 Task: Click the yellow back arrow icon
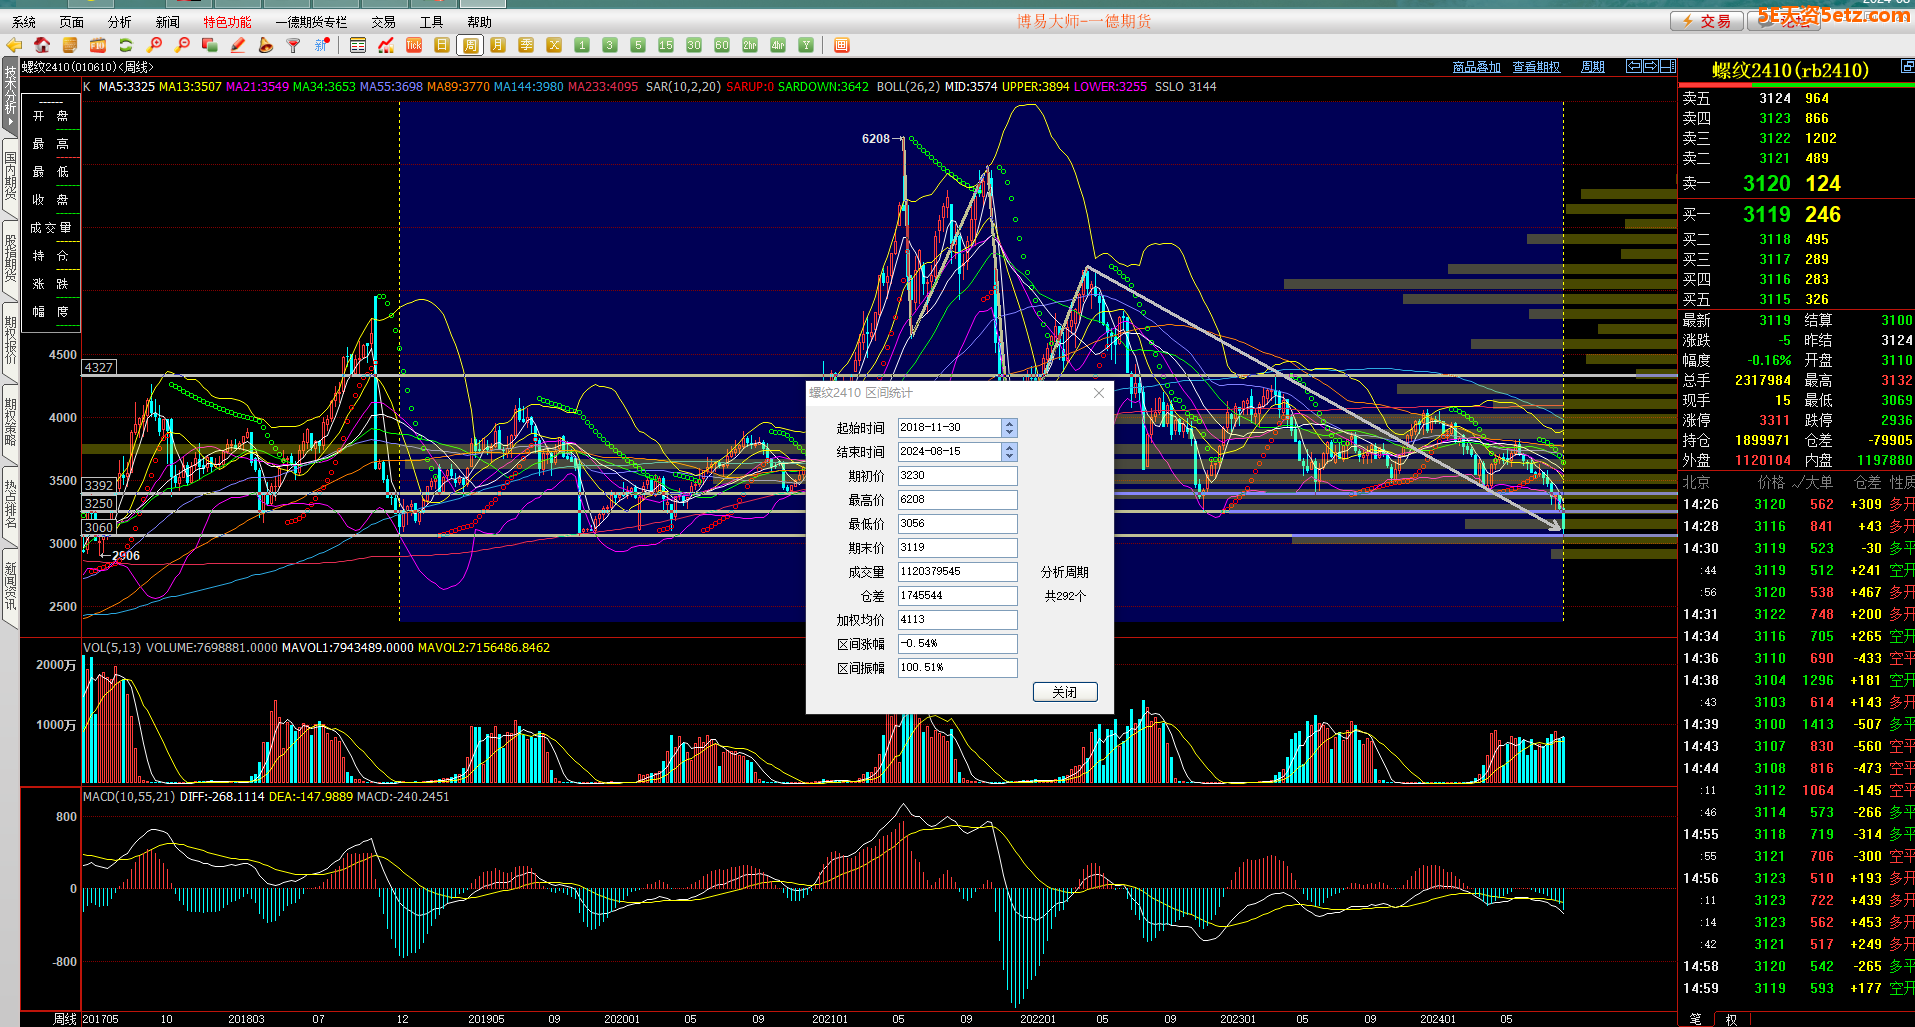pyautogui.click(x=14, y=45)
